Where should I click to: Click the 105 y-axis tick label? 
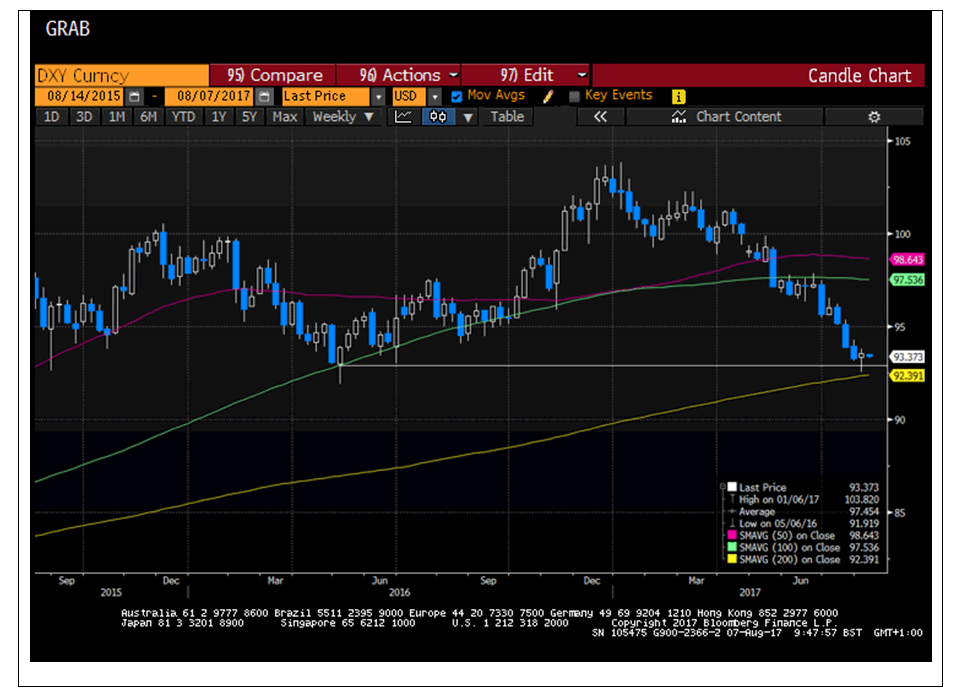click(x=903, y=141)
